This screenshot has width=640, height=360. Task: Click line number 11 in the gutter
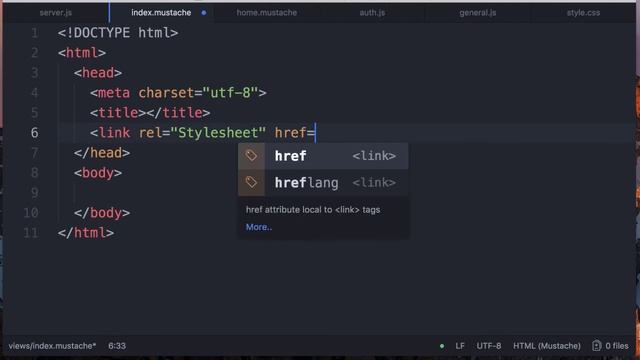pos(31,233)
